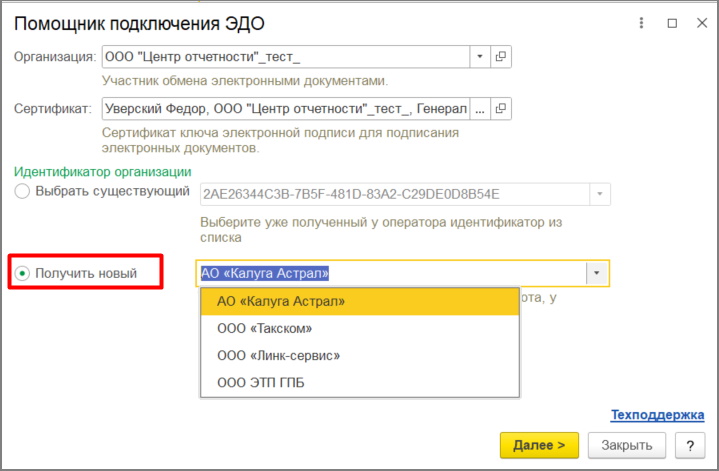Click the ellipsis button in certificate field

tap(480, 109)
